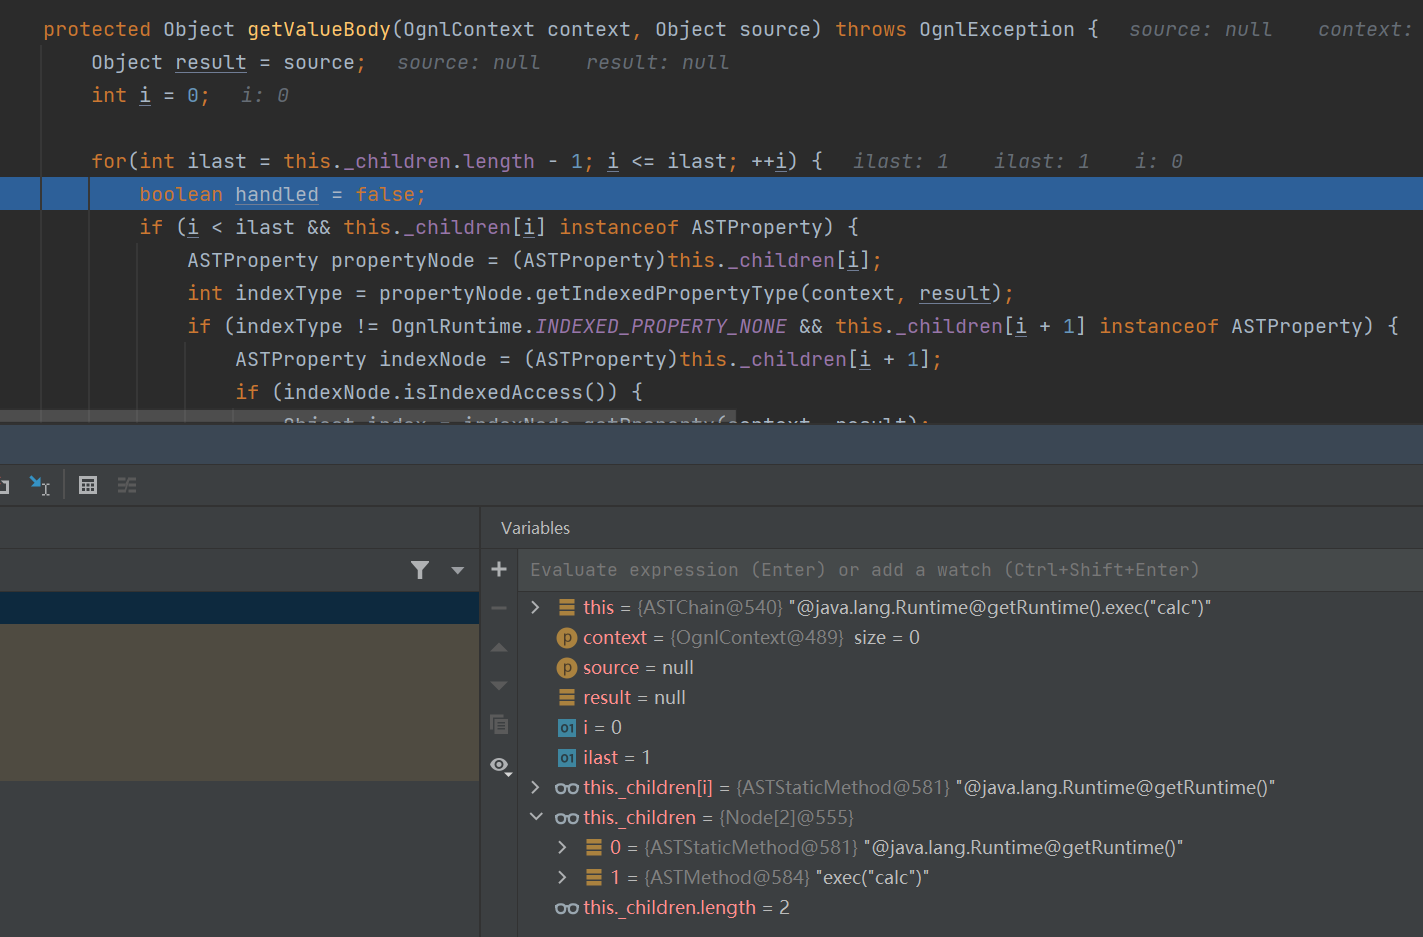Viewport: 1423px width, 937px height.
Task: Select the Variables tab label
Action: click(x=535, y=528)
